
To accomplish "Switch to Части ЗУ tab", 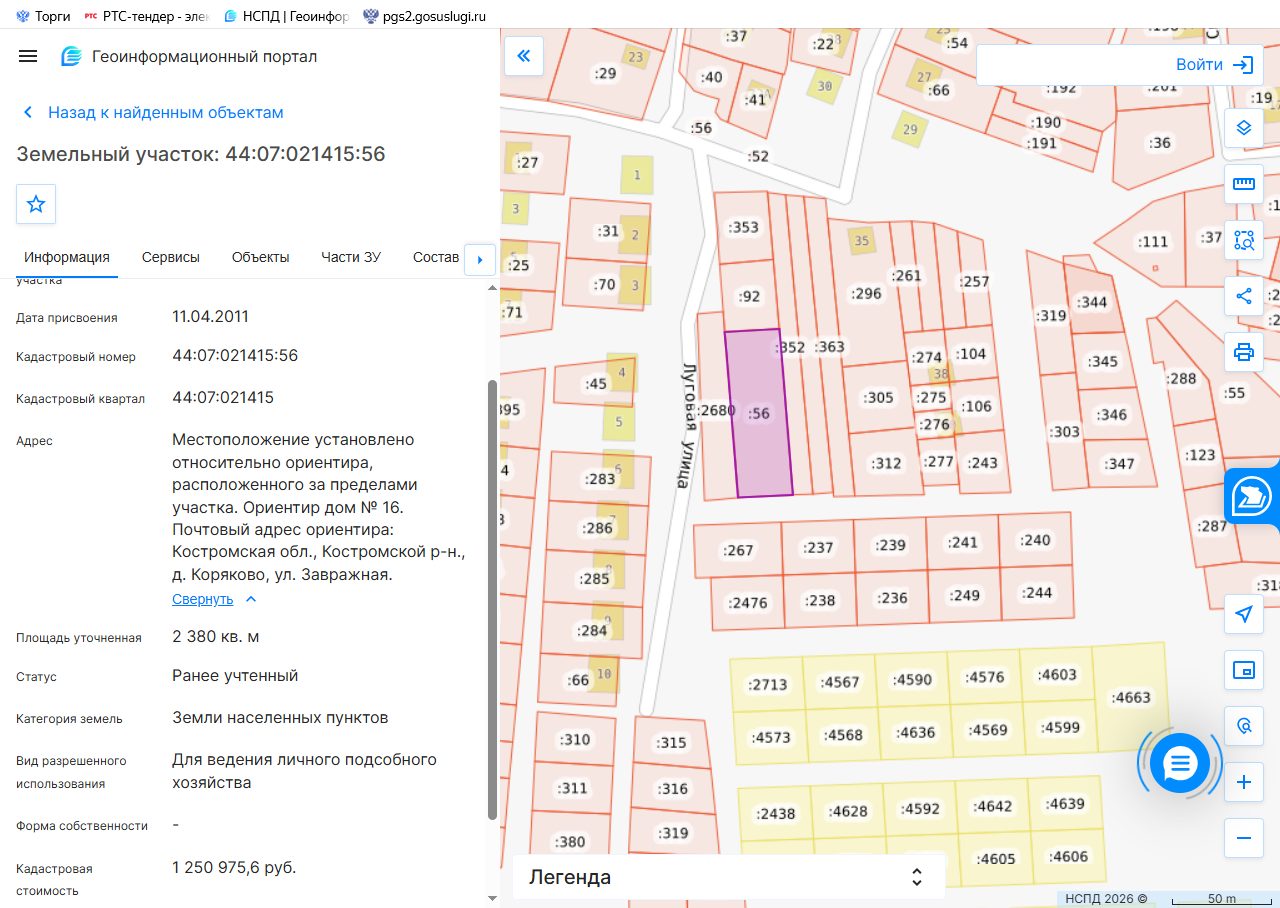I will 351,257.
